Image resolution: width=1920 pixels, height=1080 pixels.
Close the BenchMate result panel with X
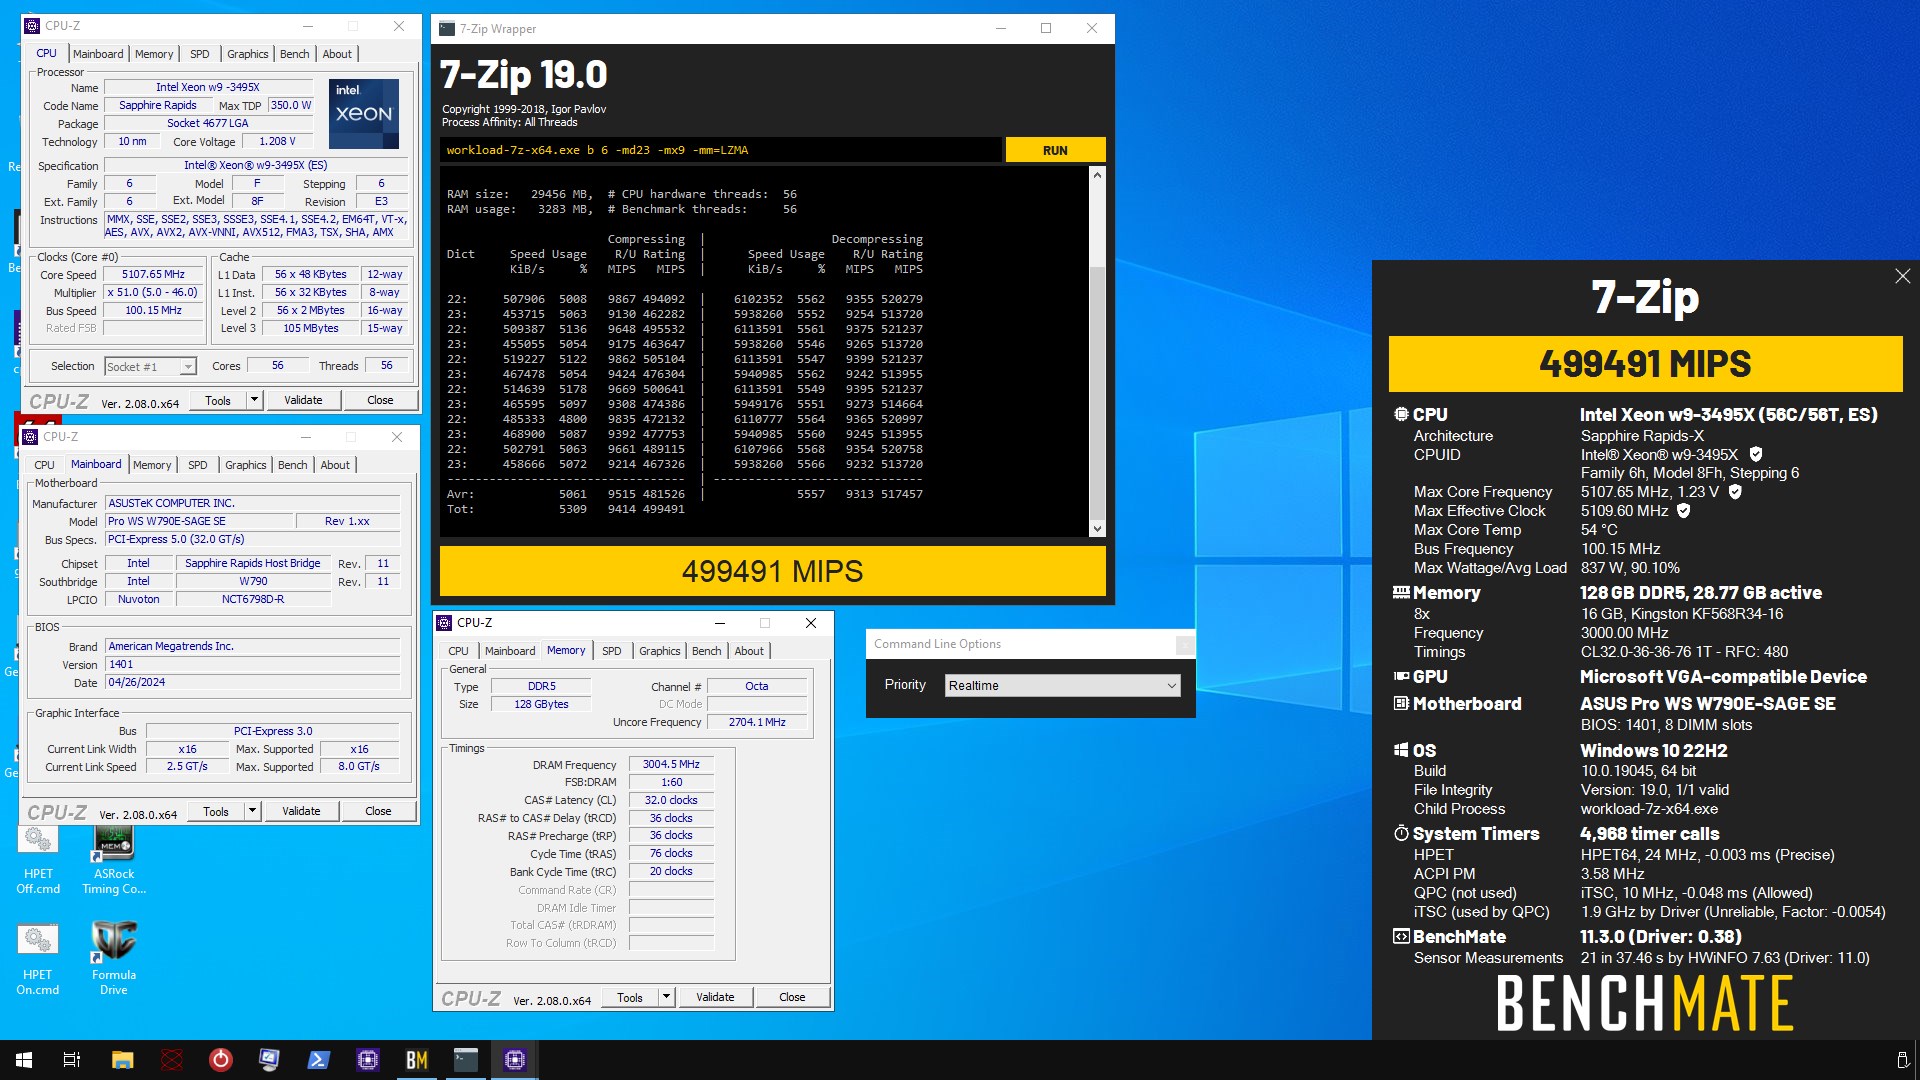1902,277
